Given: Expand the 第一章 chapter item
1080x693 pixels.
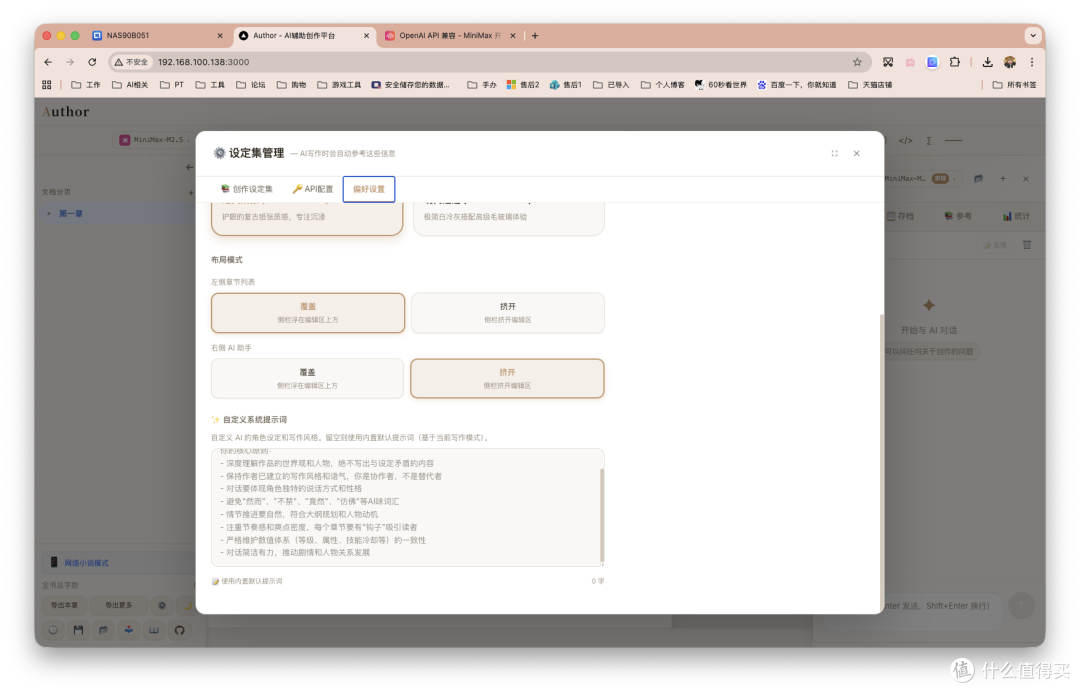Looking at the screenshot, I should point(49,214).
